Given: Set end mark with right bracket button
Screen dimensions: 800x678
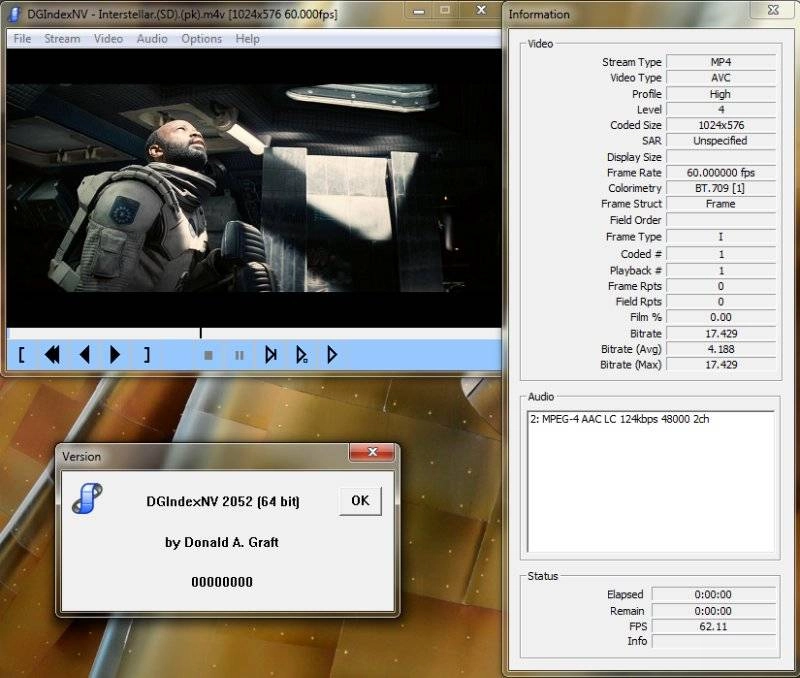Looking at the screenshot, I should click(x=146, y=355).
